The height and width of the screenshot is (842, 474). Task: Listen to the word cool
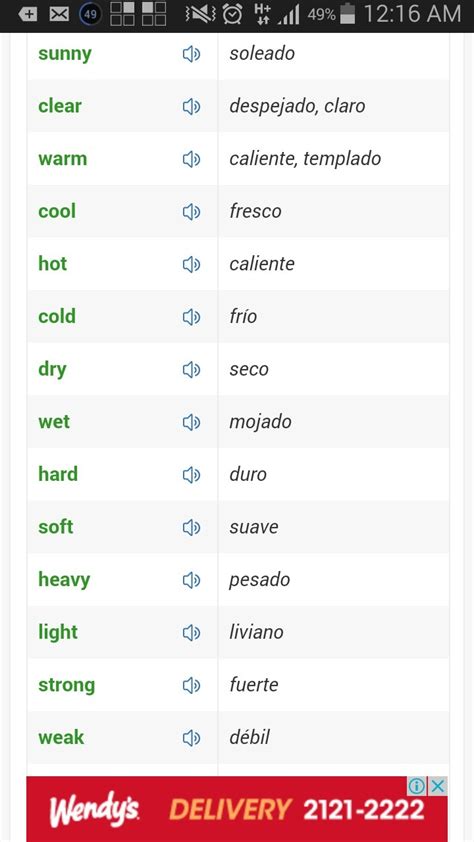coord(191,212)
